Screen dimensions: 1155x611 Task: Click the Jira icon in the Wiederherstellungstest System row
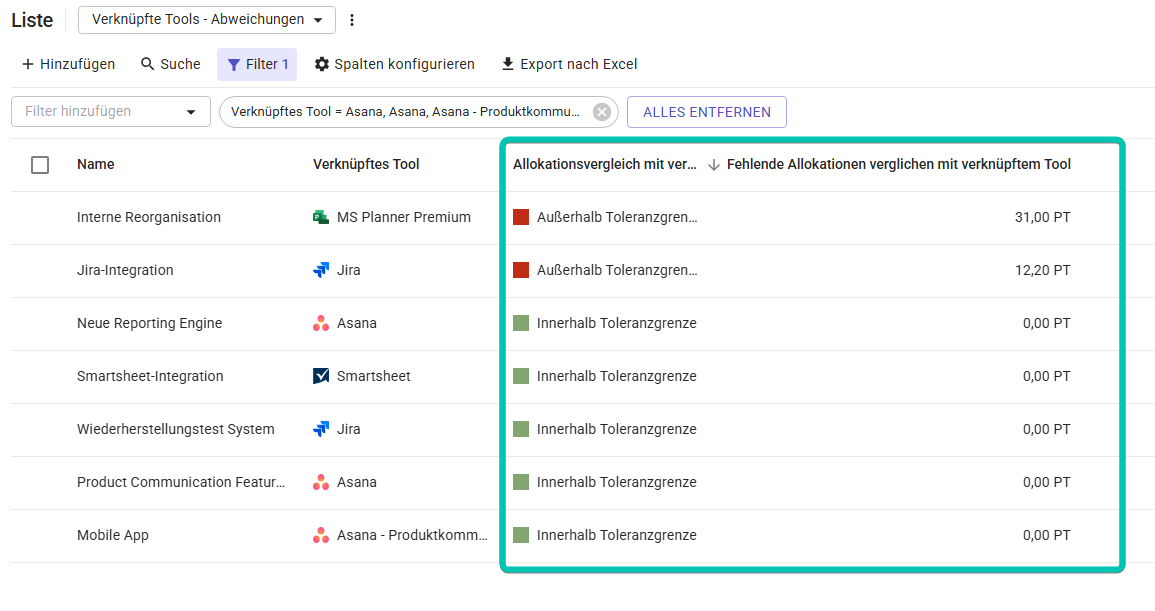point(322,429)
